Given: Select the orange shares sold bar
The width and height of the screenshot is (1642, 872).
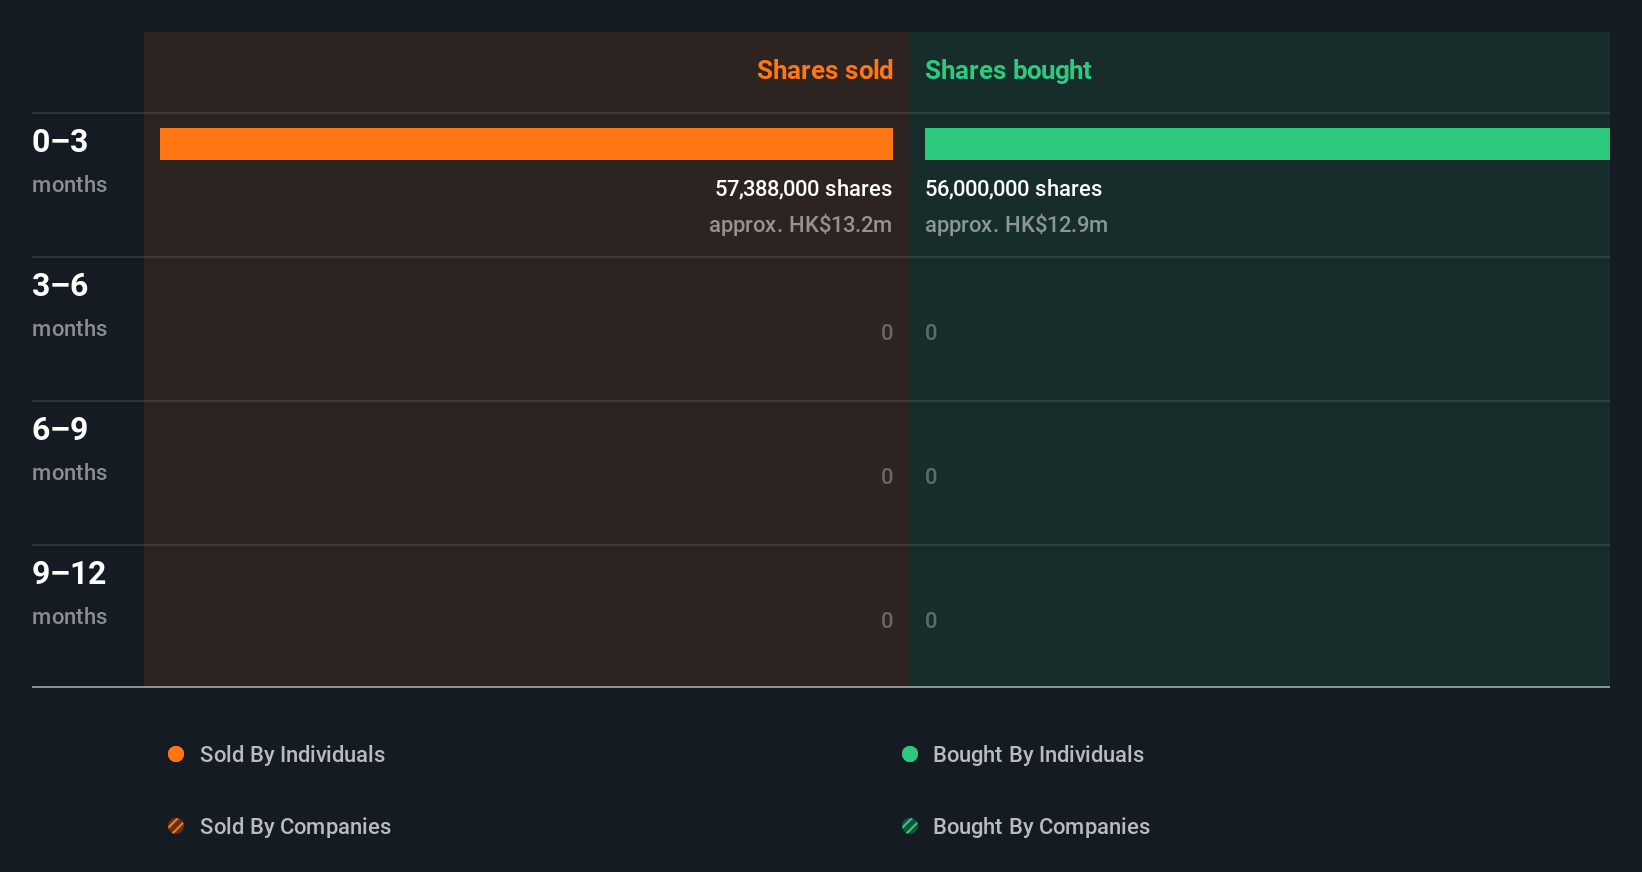Looking at the screenshot, I should (x=526, y=144).
